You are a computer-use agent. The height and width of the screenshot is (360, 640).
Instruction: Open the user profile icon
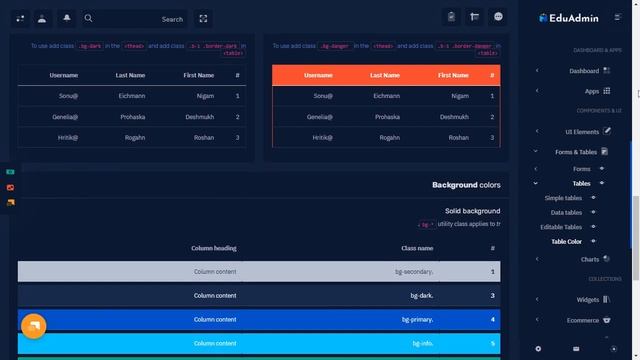pos(42,19)
